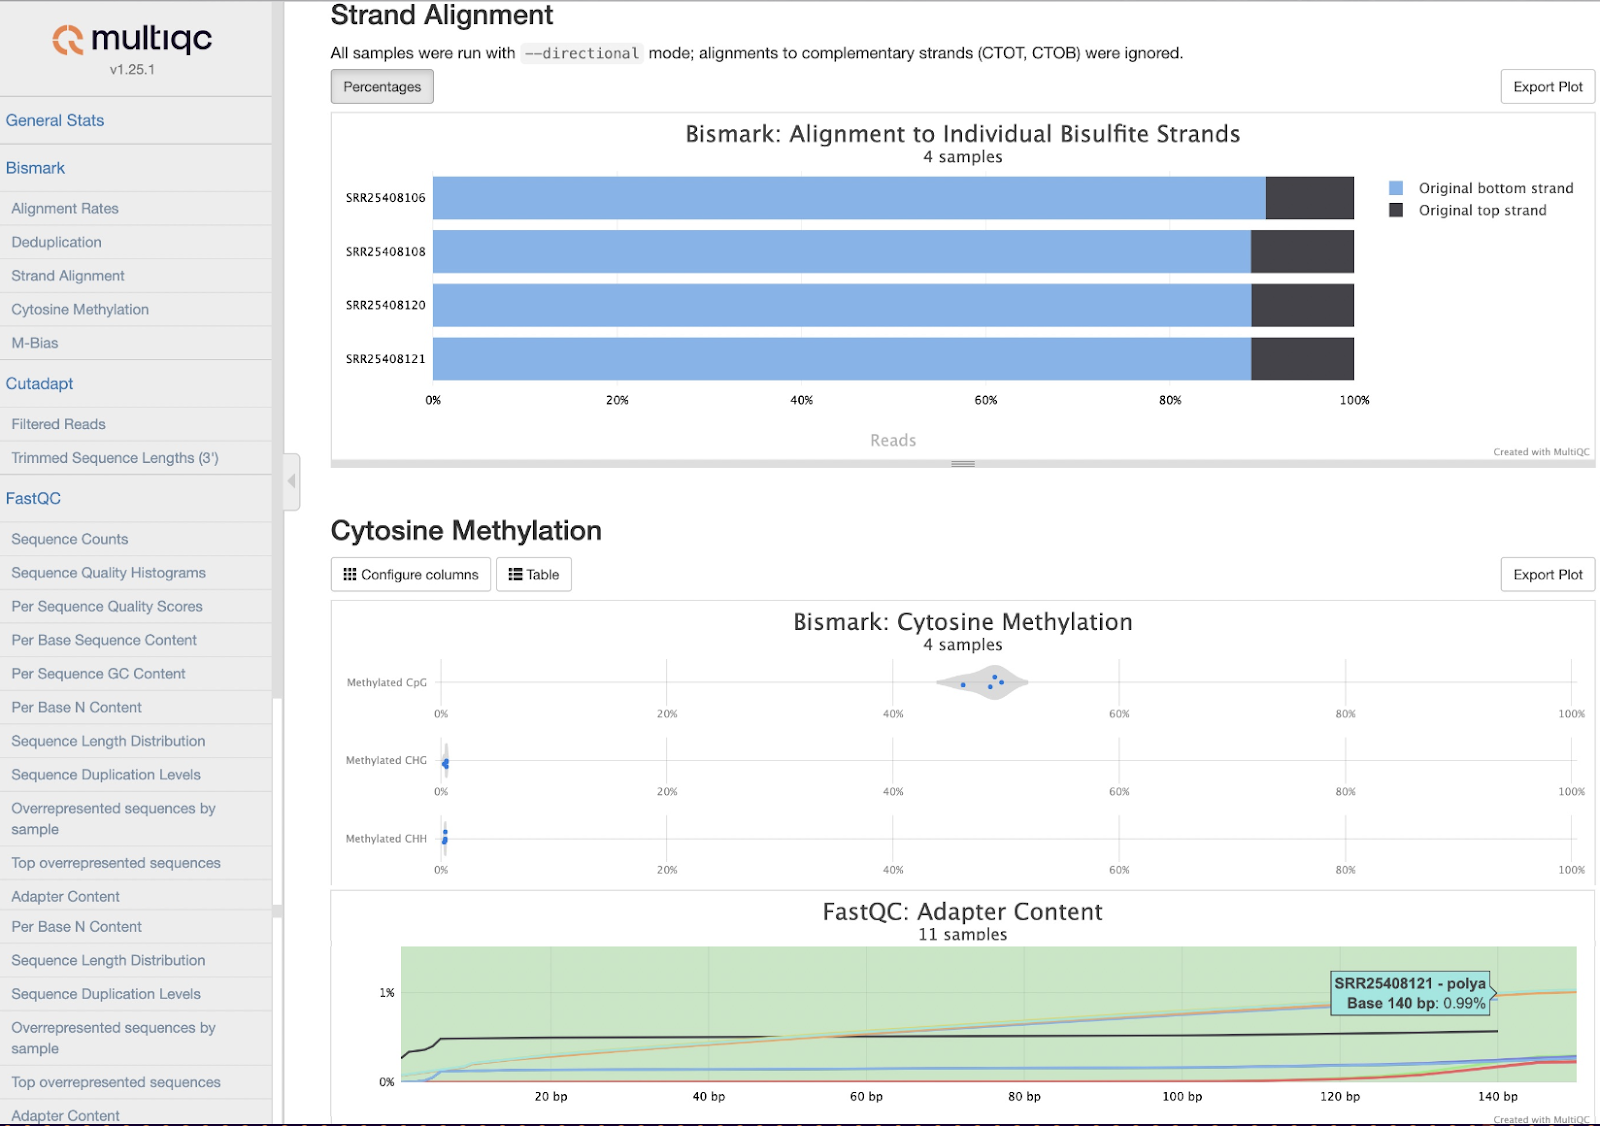
Task: Open first Top overrepresented sequences link
Action: point(116,863)
